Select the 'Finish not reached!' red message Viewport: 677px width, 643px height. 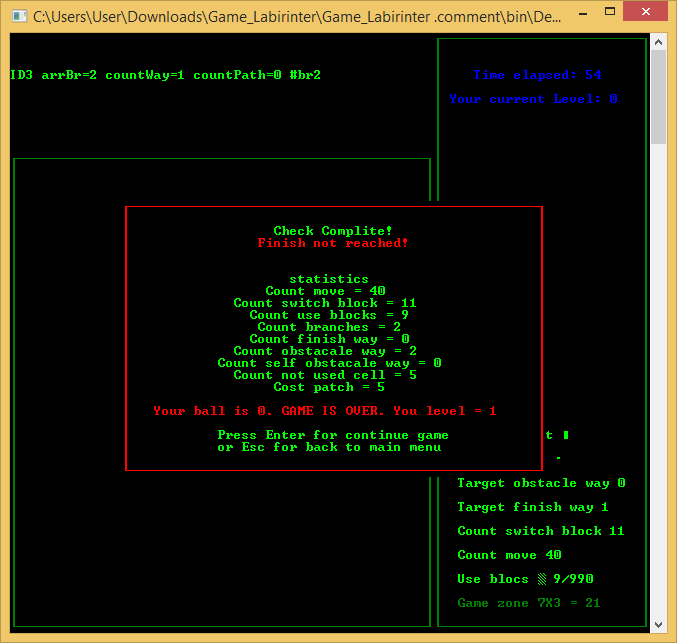point(333,243)
